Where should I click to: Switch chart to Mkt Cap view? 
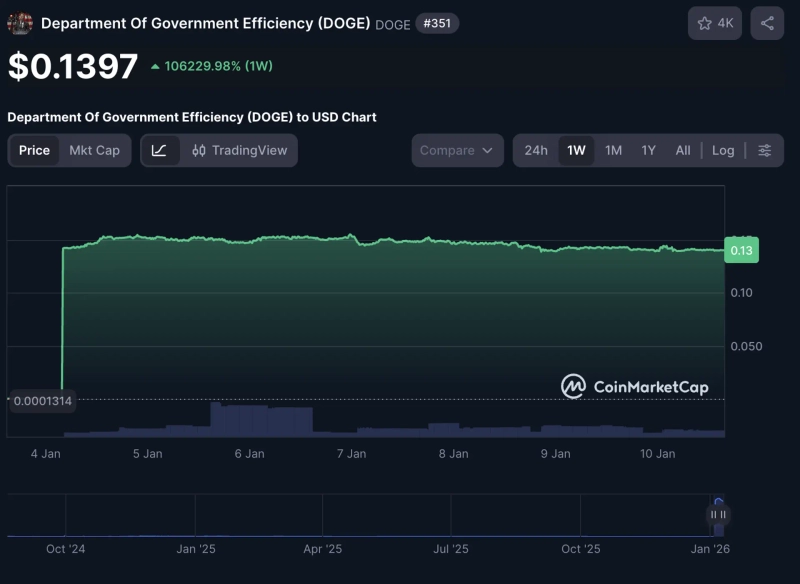94,150
